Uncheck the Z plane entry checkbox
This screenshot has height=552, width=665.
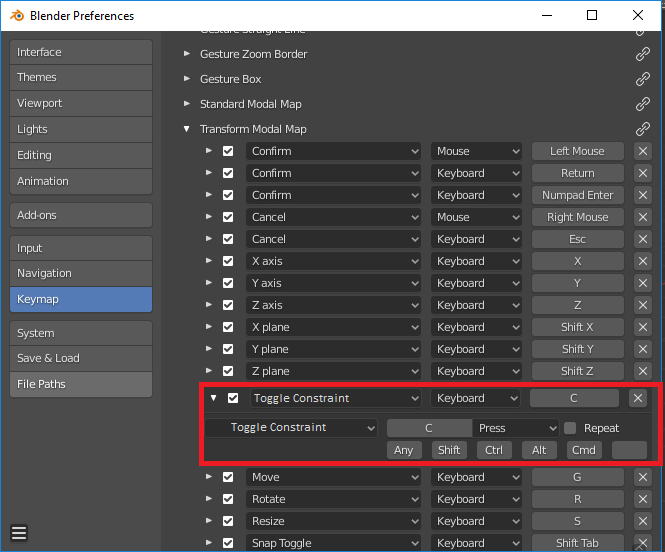tap(228, 371)
